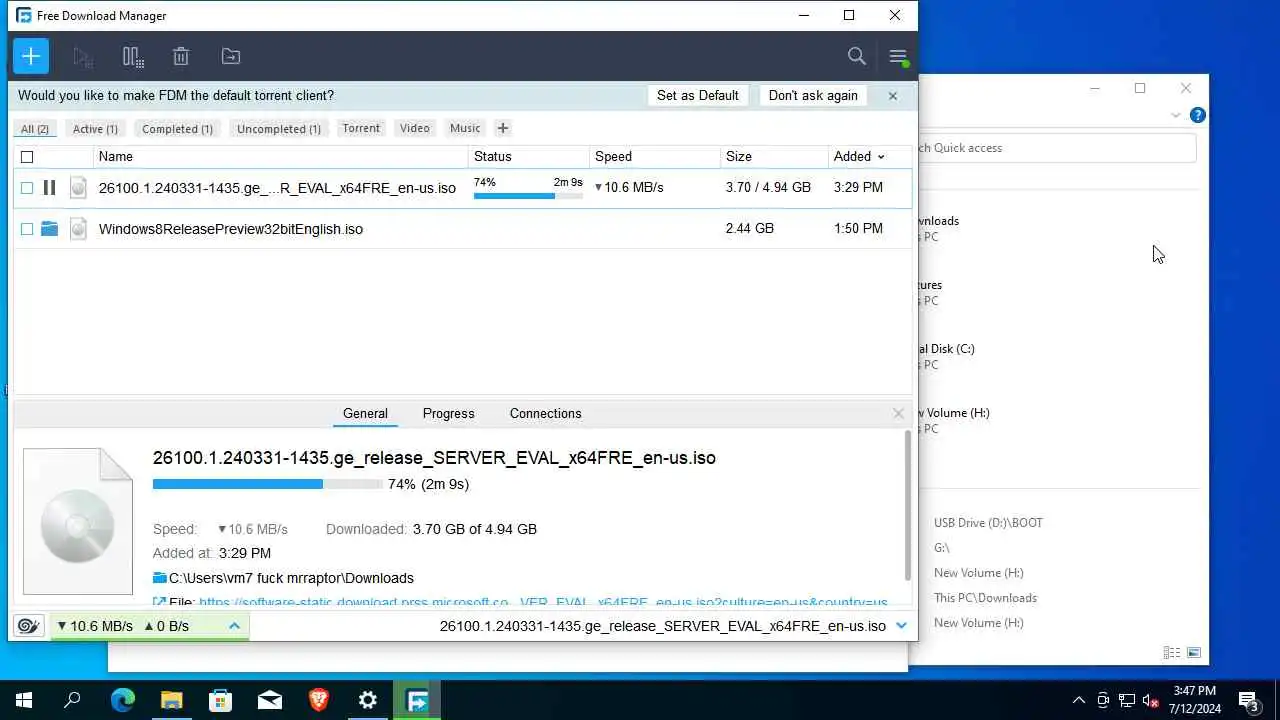Show All (2) downloads filter
This screenshot has height=720, width=1280.
point(35,129)
